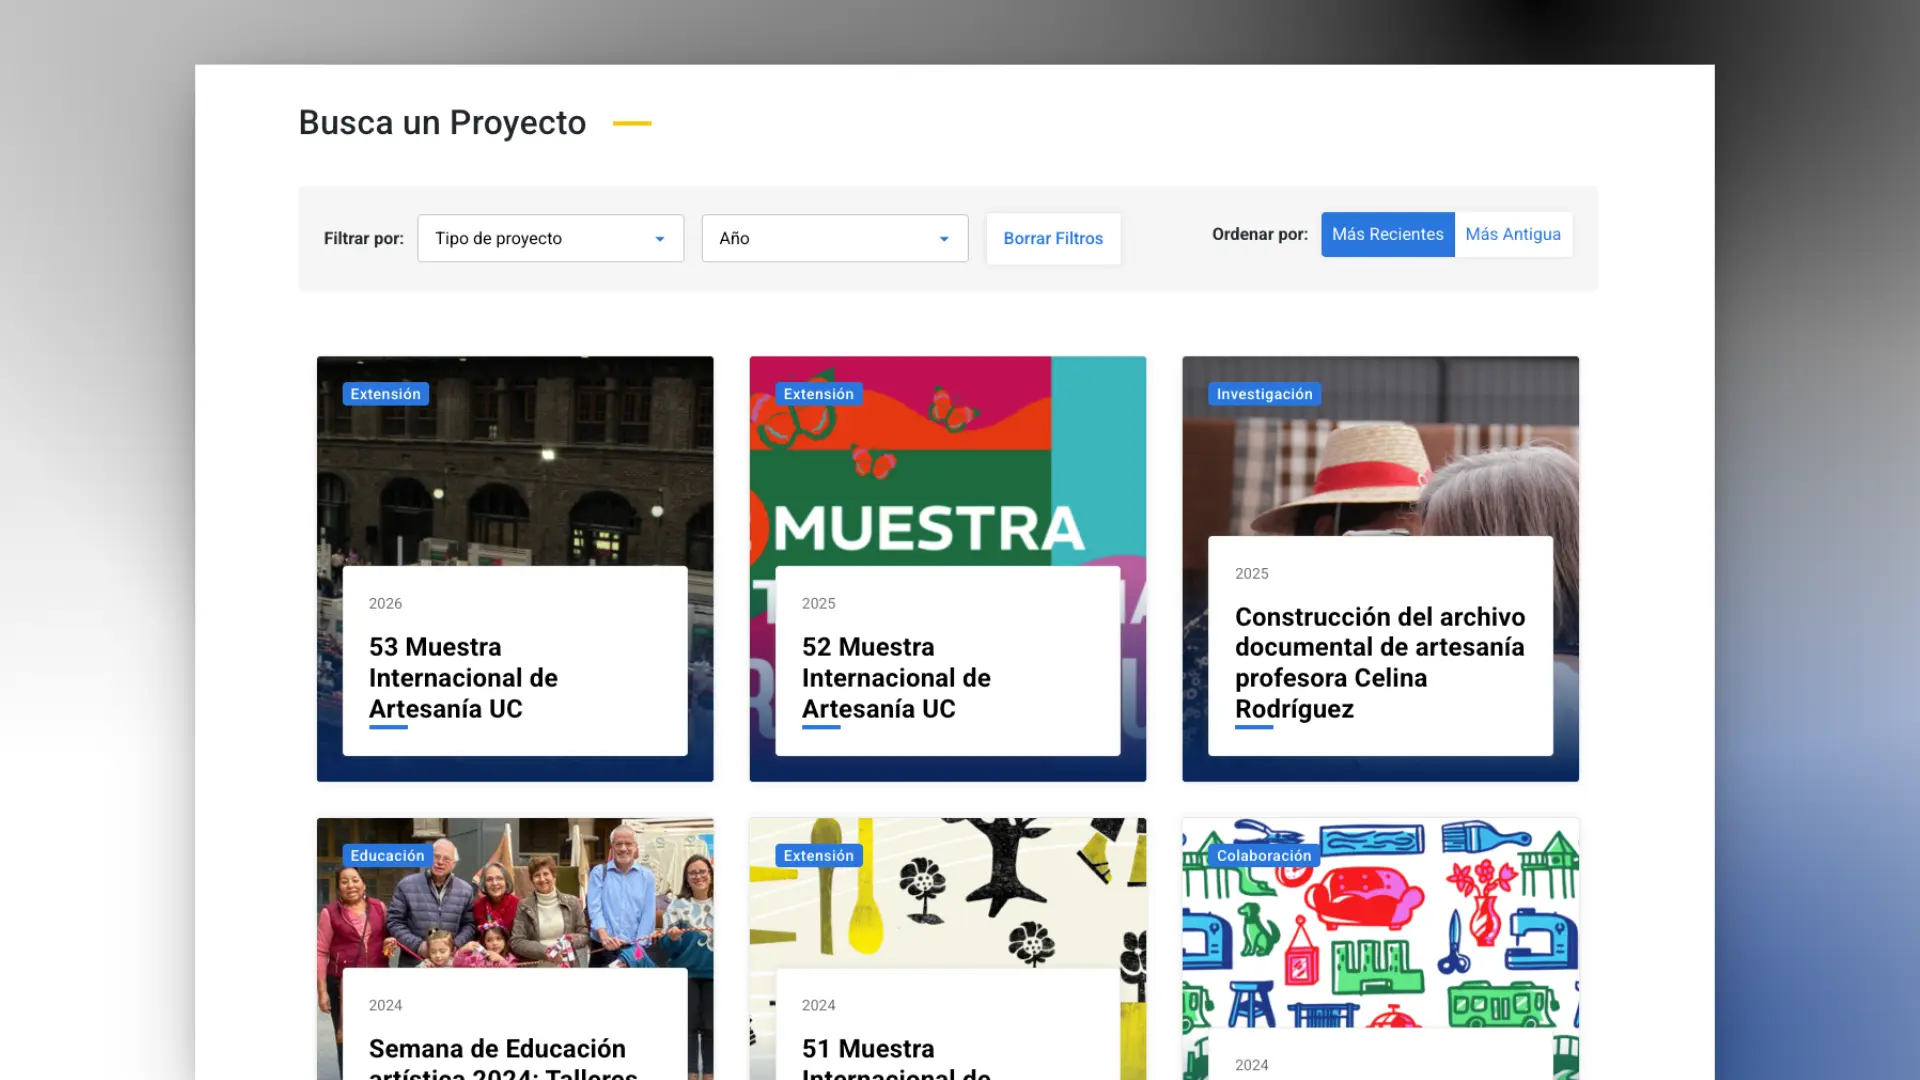Click the Busca un Proyecto heading
The width and height of the screenshot is (1920, 1080).
click(x=442, y=122)
